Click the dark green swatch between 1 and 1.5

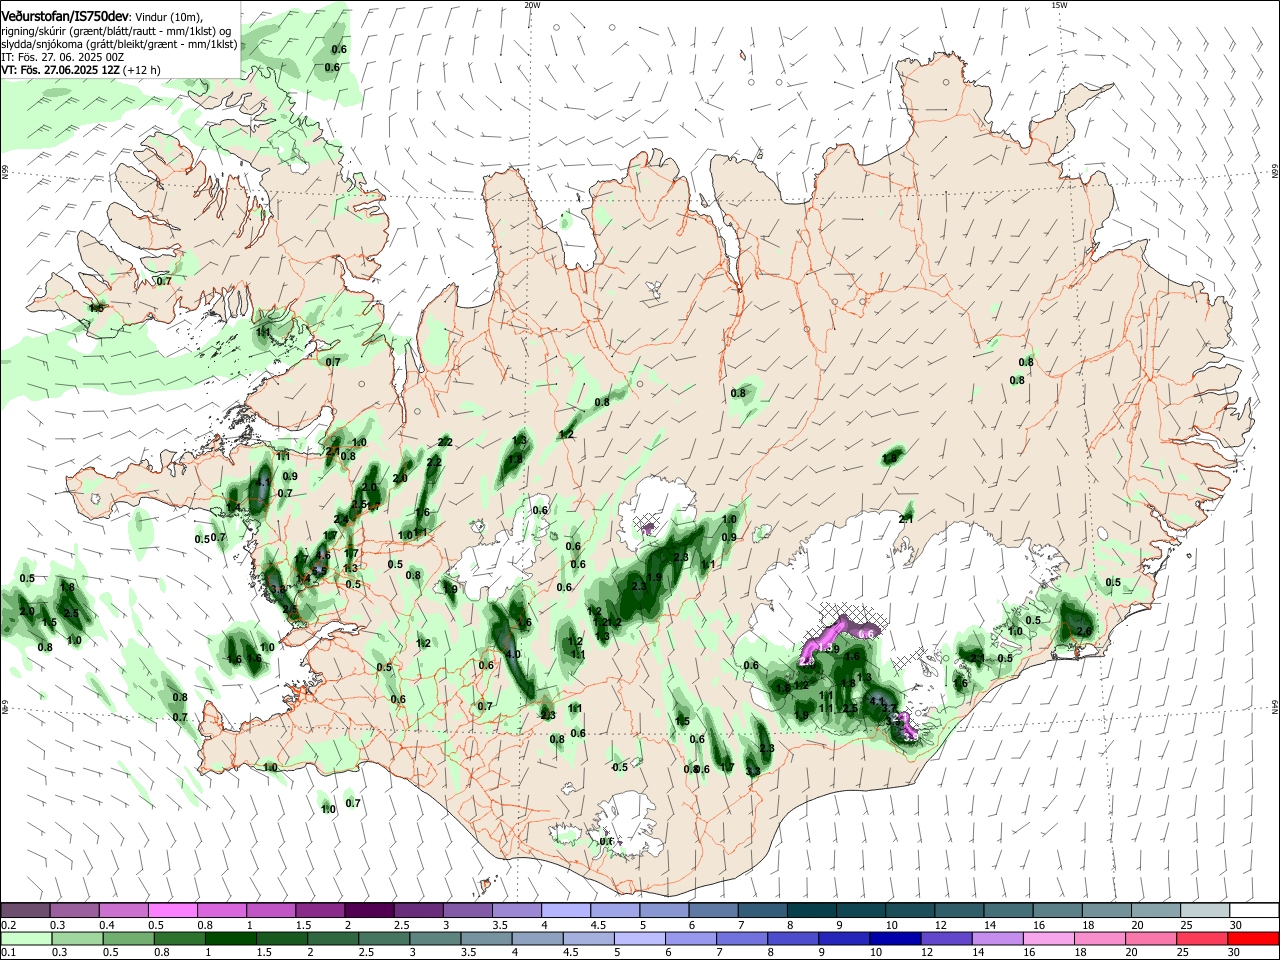coord(230,938)
